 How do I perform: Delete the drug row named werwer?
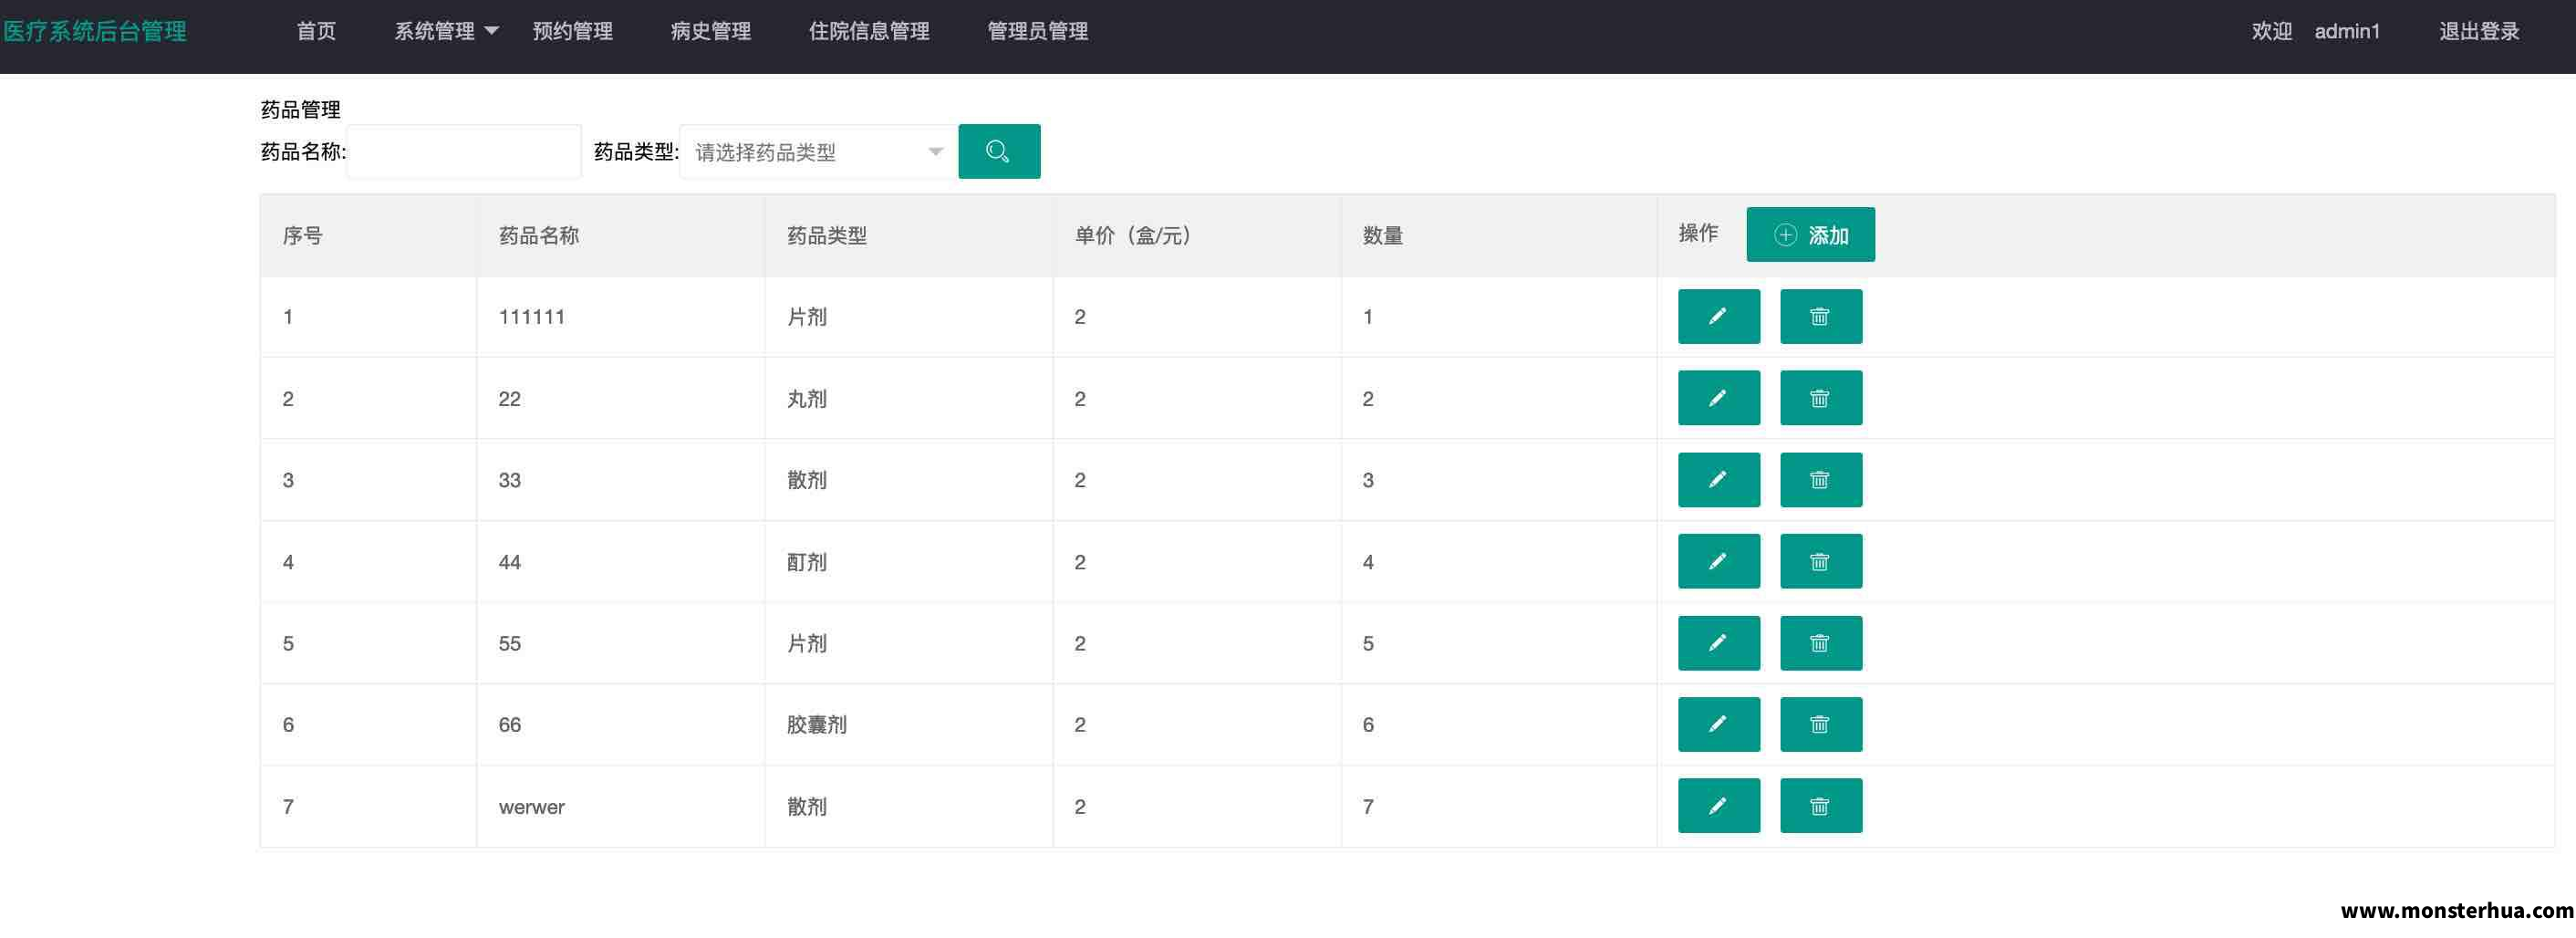coord(1820,806)
